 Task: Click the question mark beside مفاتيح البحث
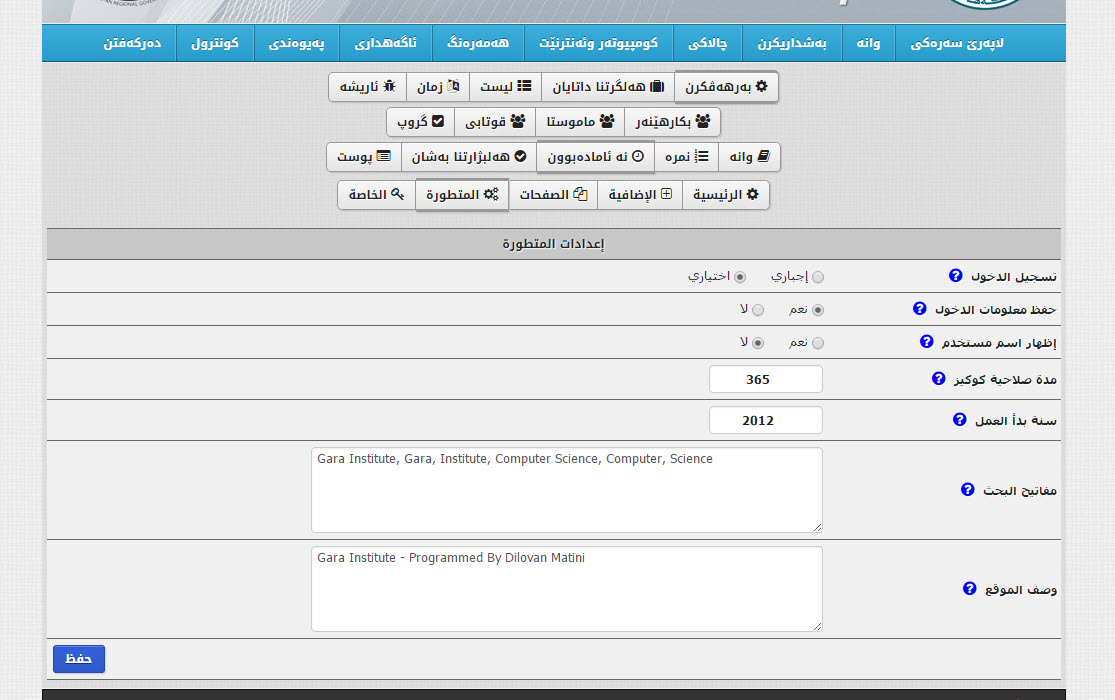click(x=967, y=490)
